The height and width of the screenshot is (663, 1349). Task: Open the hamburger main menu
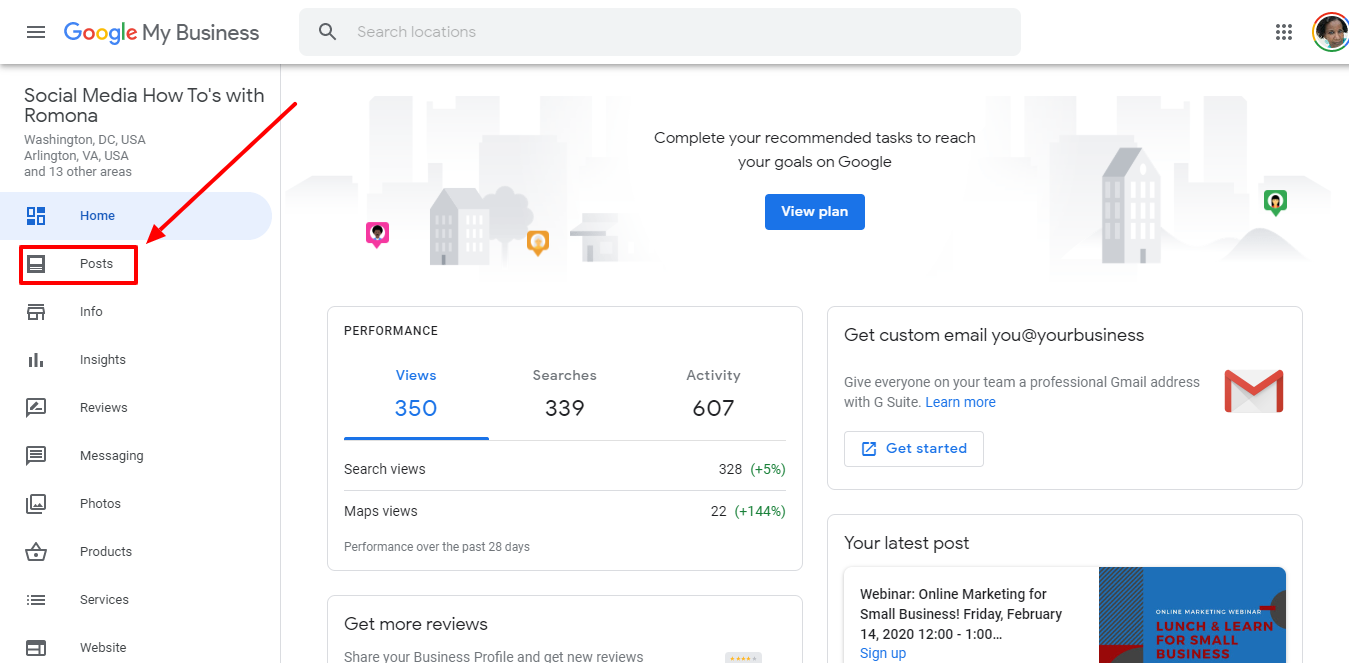point(36,32)
